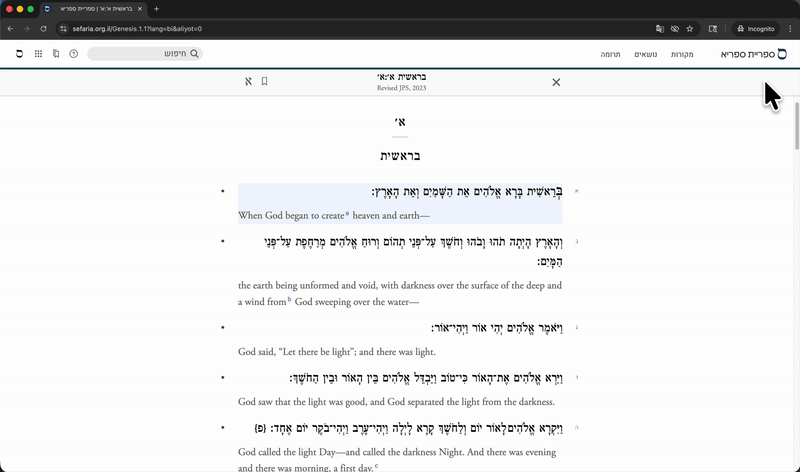Viewport: 800px width, 472px height.
Task: Reload the page using the browser refresh button
Action: pos(43,28)
